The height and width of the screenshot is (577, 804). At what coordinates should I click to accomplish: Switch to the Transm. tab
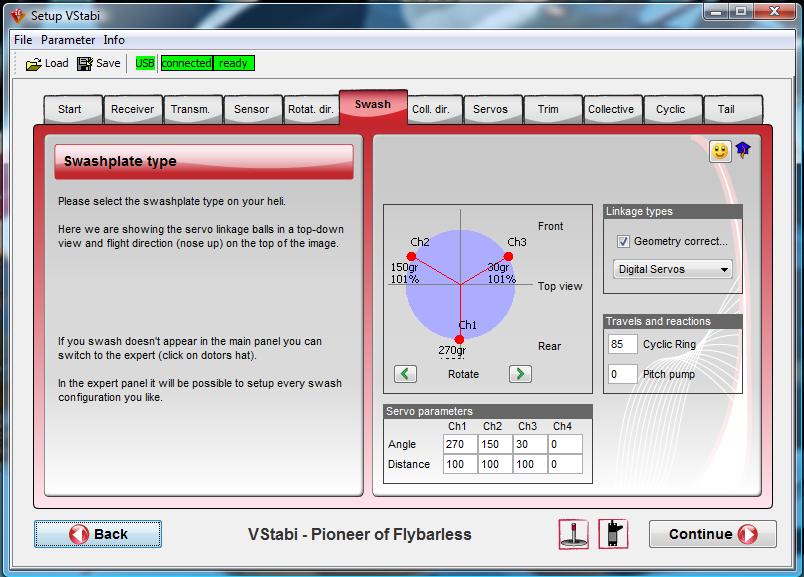pos(193,109)
